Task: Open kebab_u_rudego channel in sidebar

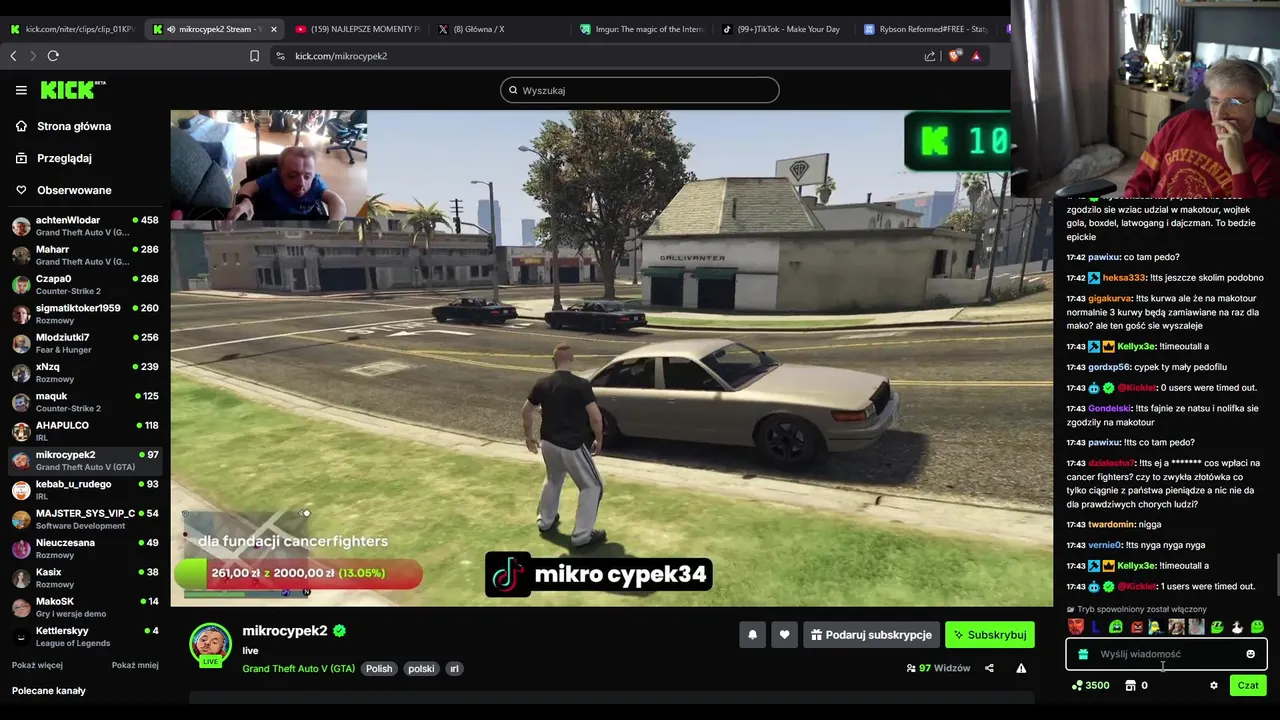Action: (x=85, y=490)
